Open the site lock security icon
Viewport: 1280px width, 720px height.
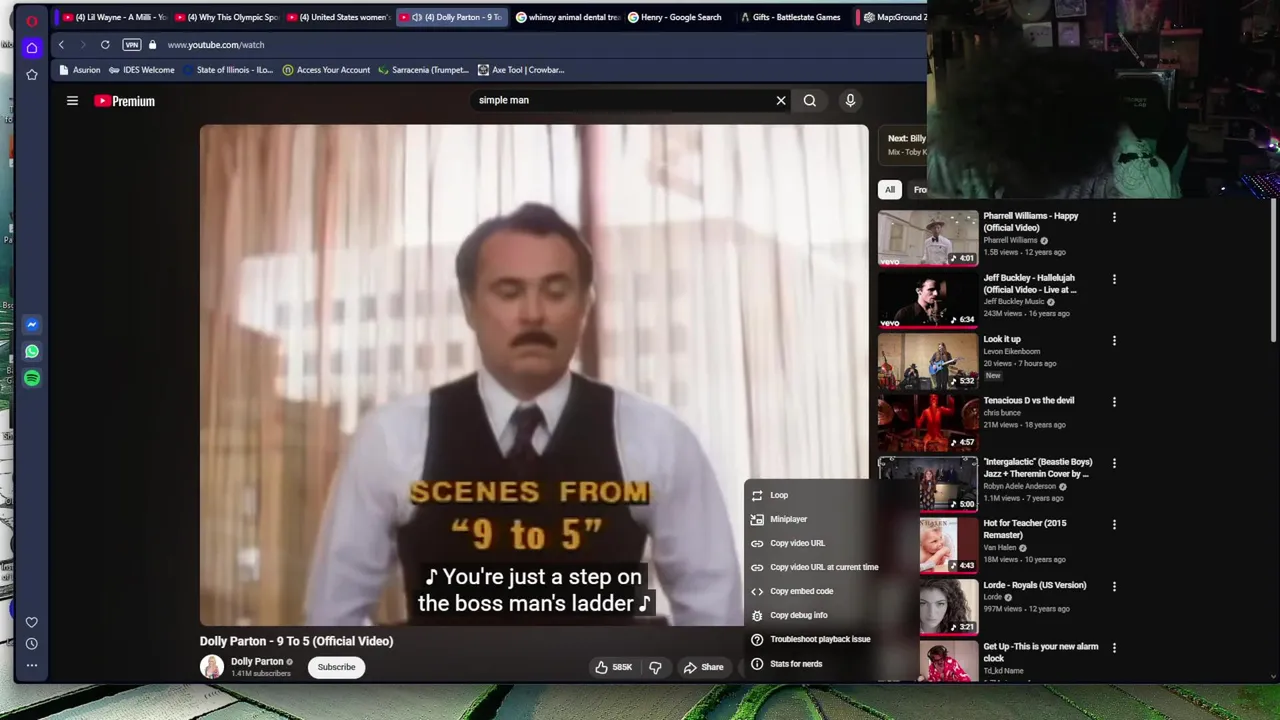click(x=152, y=44)
